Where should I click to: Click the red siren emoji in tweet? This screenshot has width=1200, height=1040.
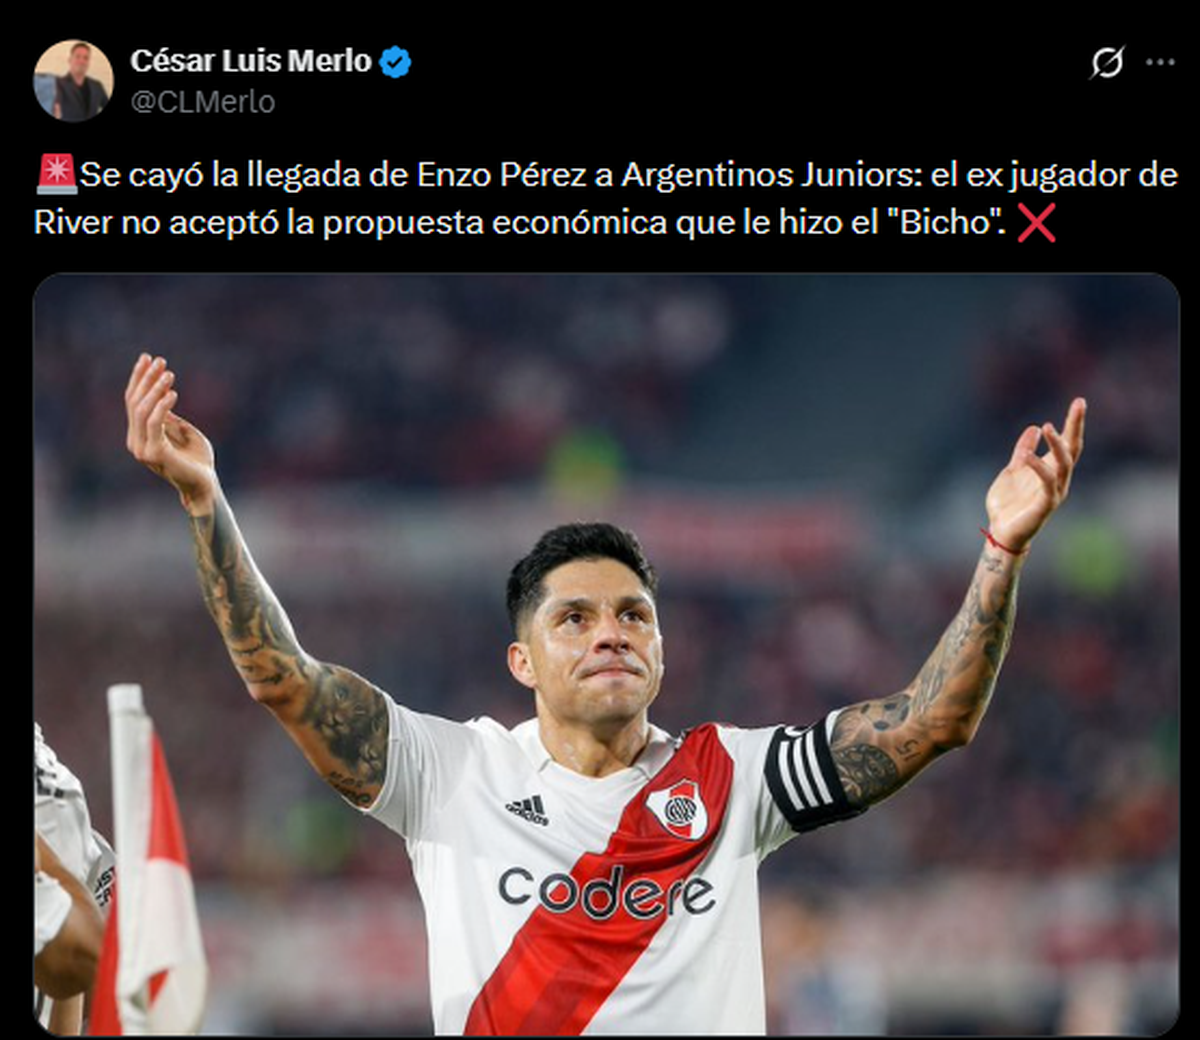point(56,175)
